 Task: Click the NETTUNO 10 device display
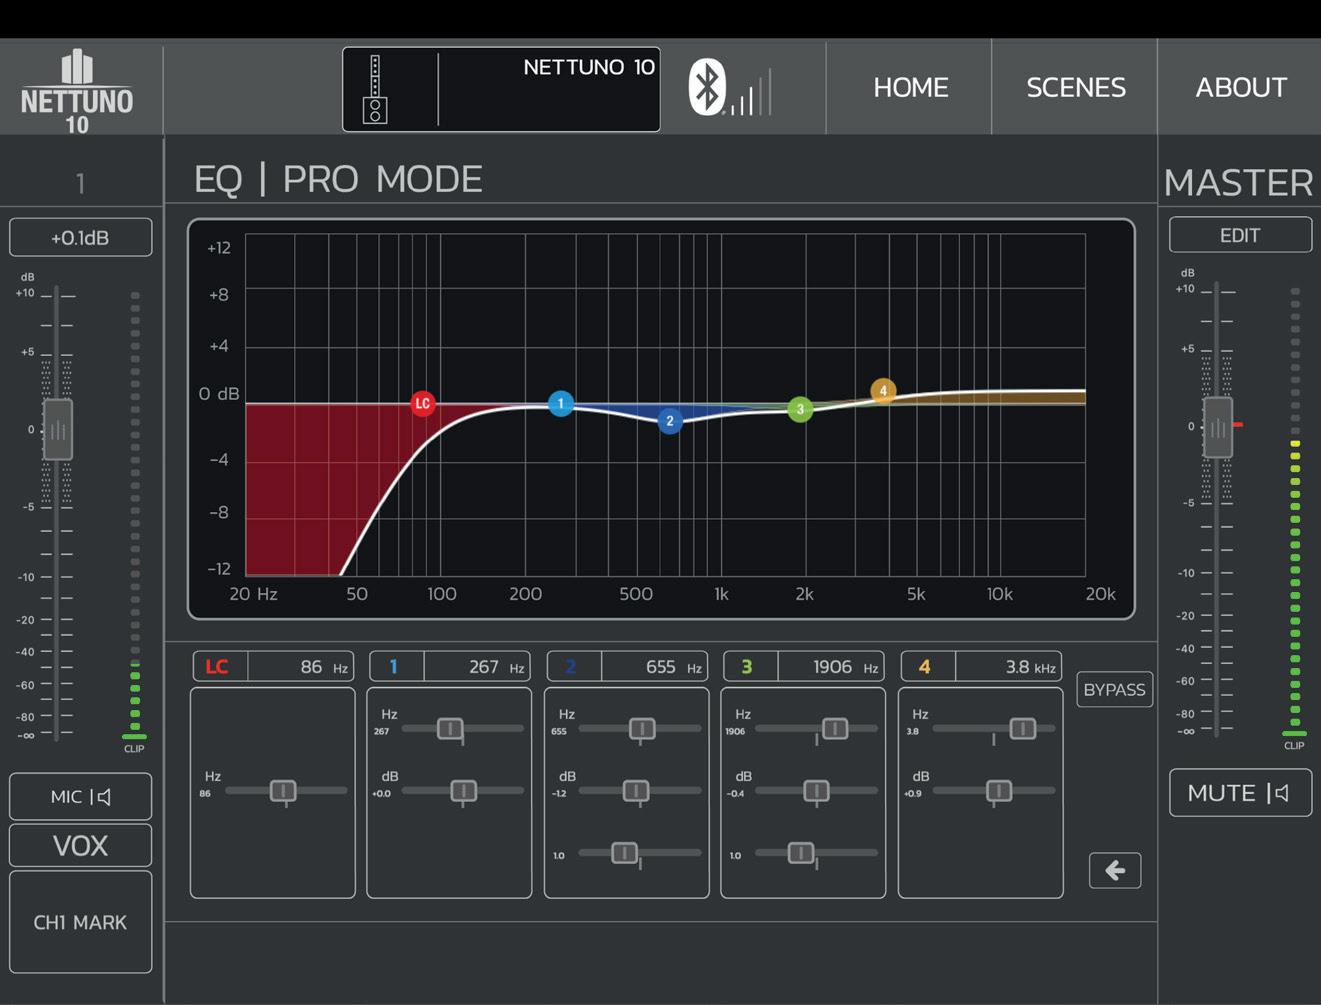point(501,89)
